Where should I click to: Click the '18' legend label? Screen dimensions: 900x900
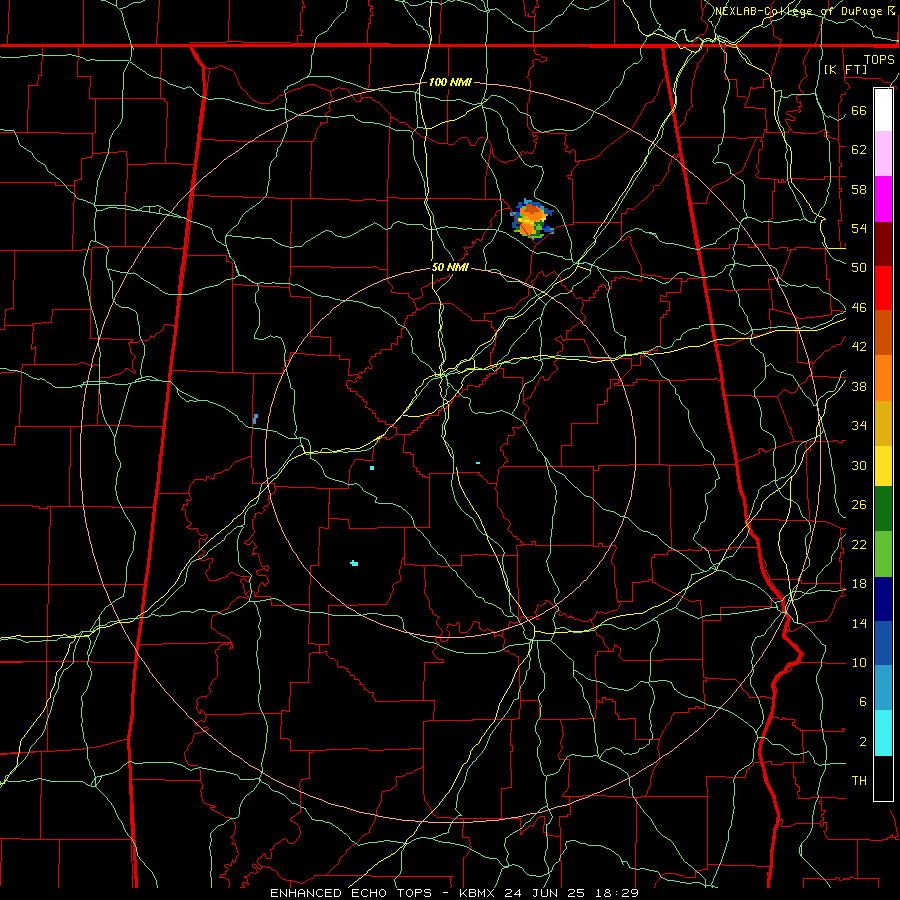point(859,584)
